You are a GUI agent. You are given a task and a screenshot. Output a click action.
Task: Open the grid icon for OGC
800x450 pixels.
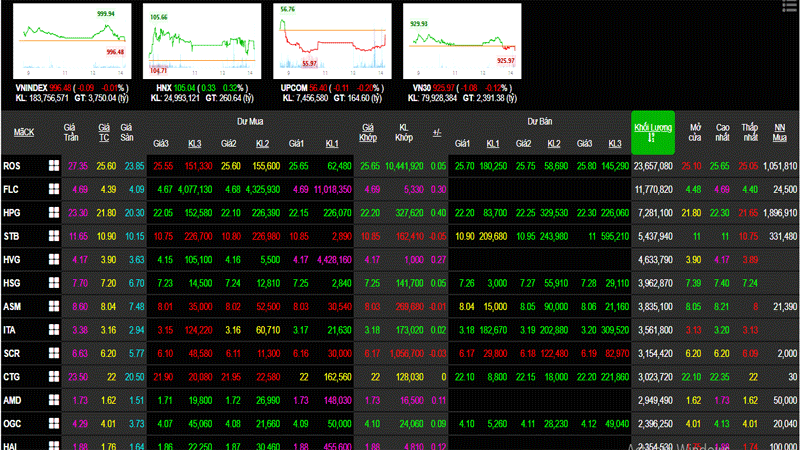tap(54, 423)
